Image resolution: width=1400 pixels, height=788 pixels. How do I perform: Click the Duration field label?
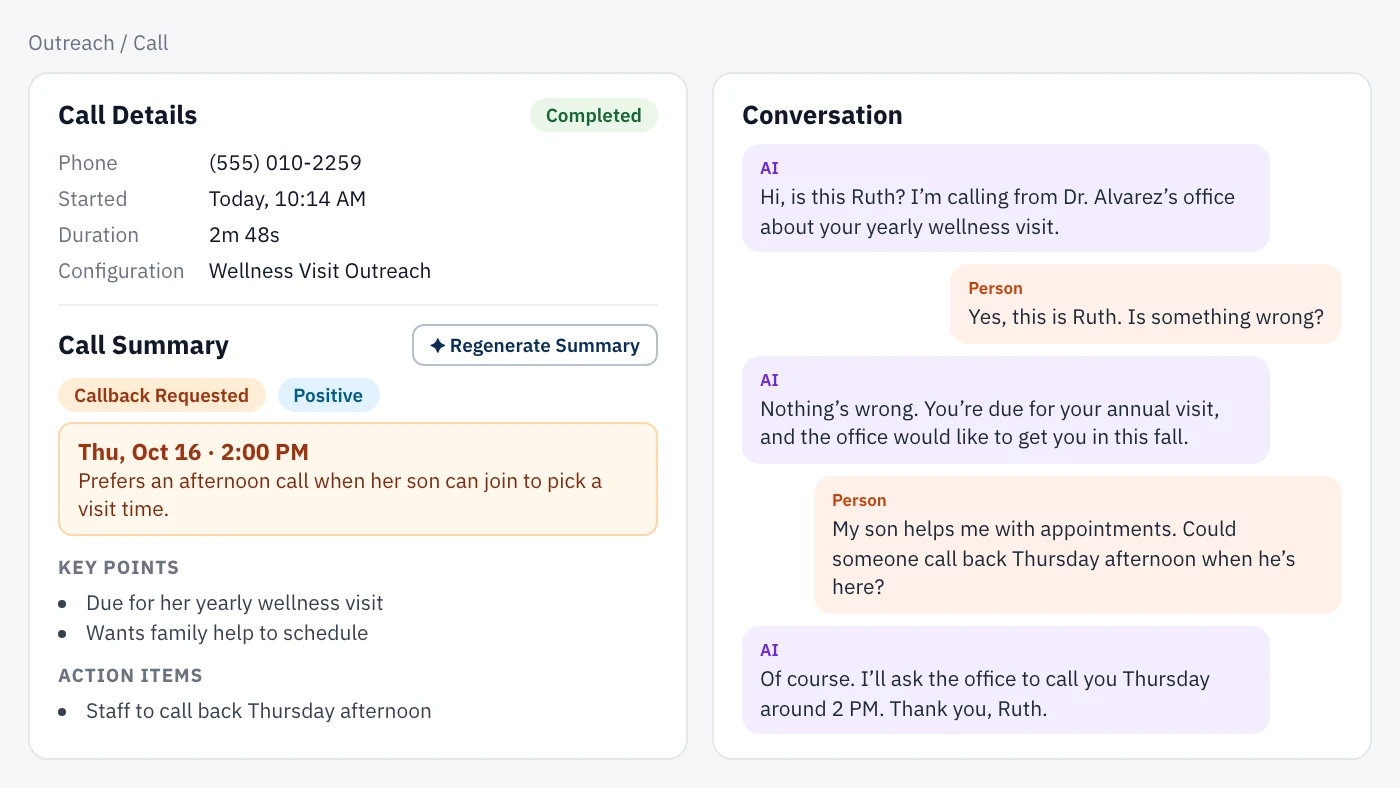click(98, 235)
